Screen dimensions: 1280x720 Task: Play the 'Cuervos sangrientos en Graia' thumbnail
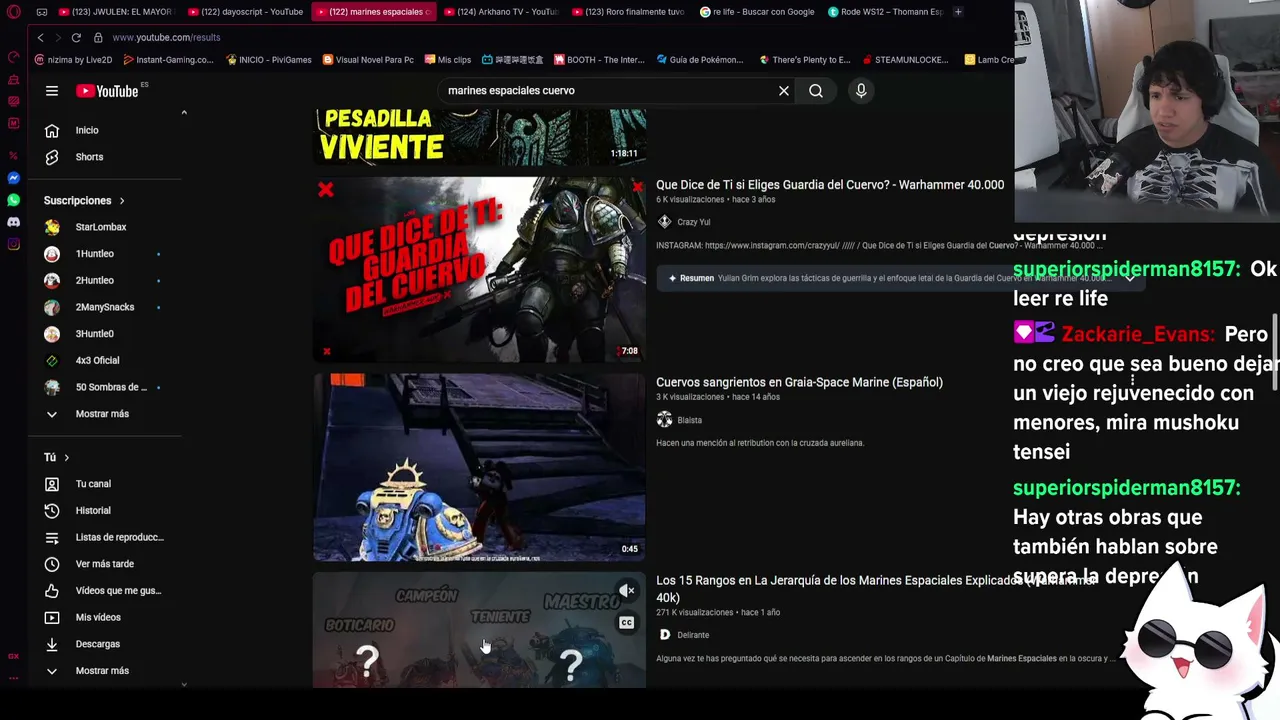479,467
